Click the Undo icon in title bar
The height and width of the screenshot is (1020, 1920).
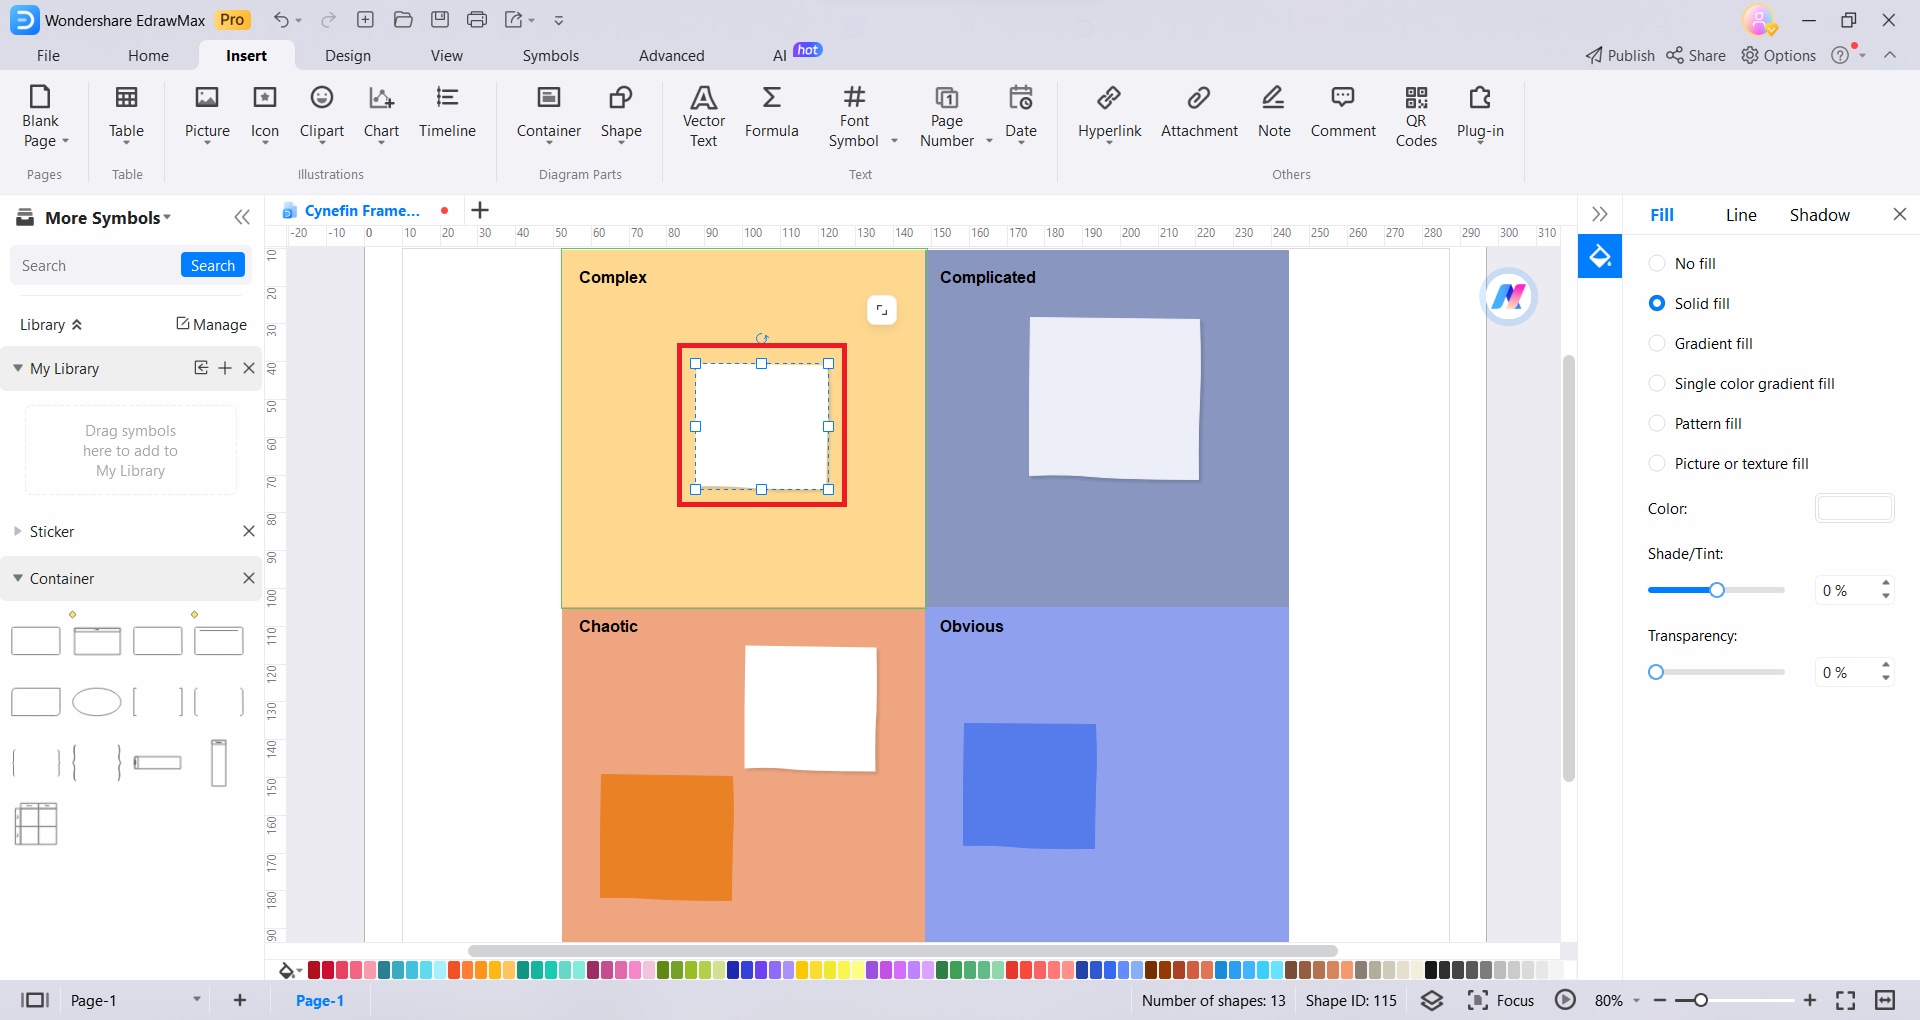pyautogui.click(x=281, y=20)
